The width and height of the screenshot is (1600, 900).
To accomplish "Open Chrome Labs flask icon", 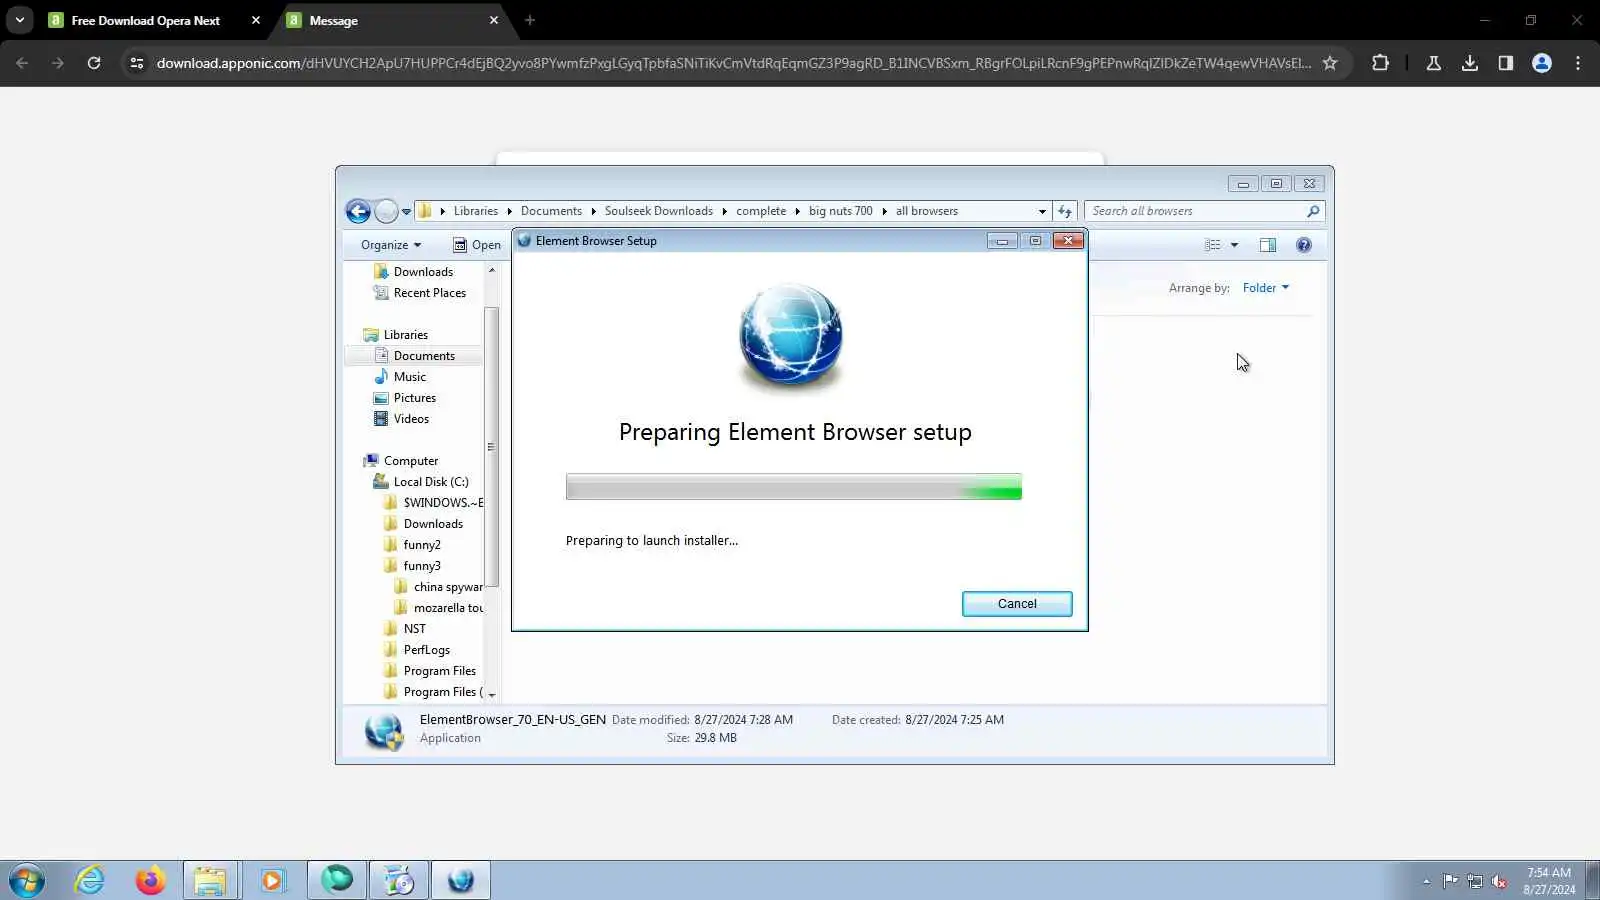I will point(1434,63).
